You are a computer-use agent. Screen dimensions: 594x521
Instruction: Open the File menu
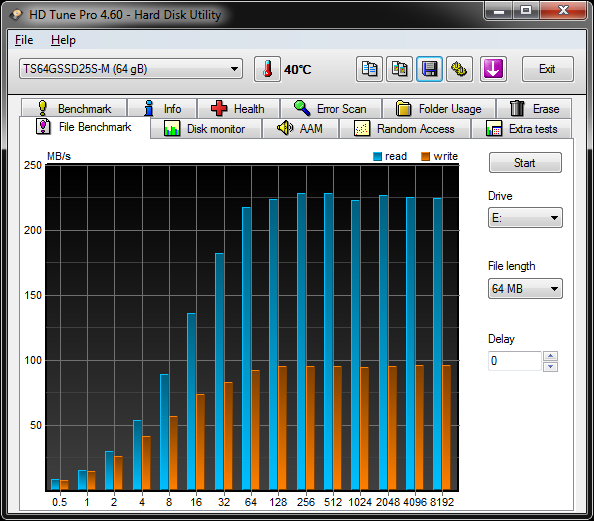[24, 40]
